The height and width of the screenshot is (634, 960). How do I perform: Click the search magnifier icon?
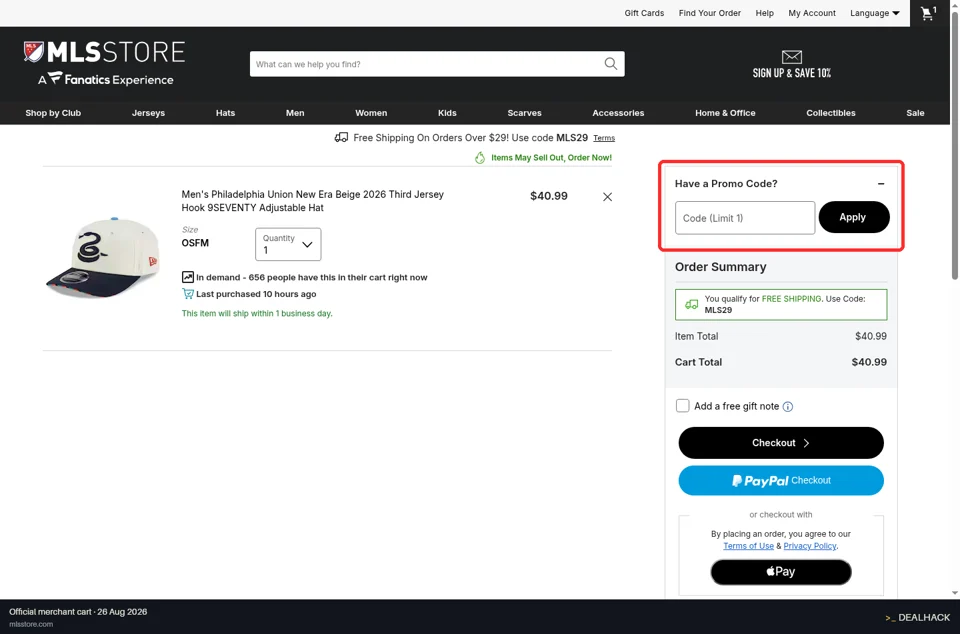pos(610,64)
